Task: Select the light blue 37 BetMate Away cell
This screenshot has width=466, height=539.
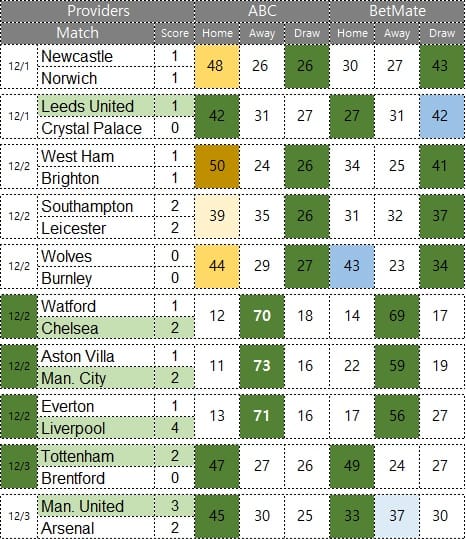Action: (x=397, y=516)
